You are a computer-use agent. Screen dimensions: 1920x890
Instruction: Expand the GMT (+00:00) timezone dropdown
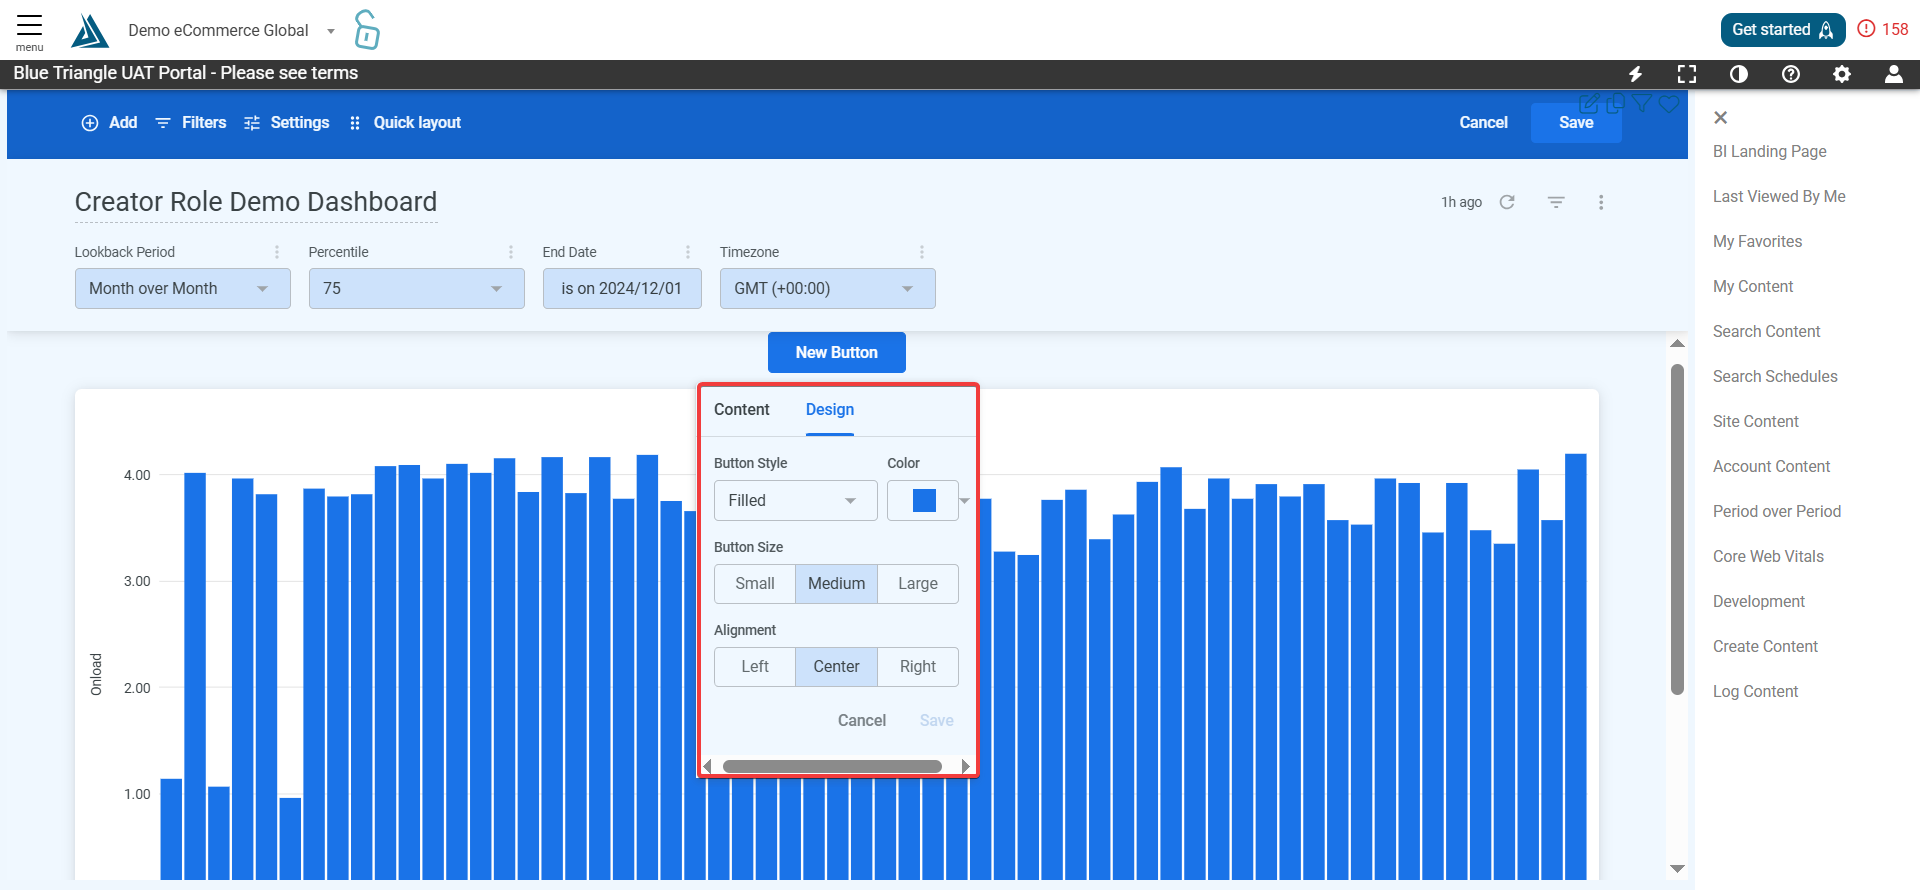(x=828, y=288)
